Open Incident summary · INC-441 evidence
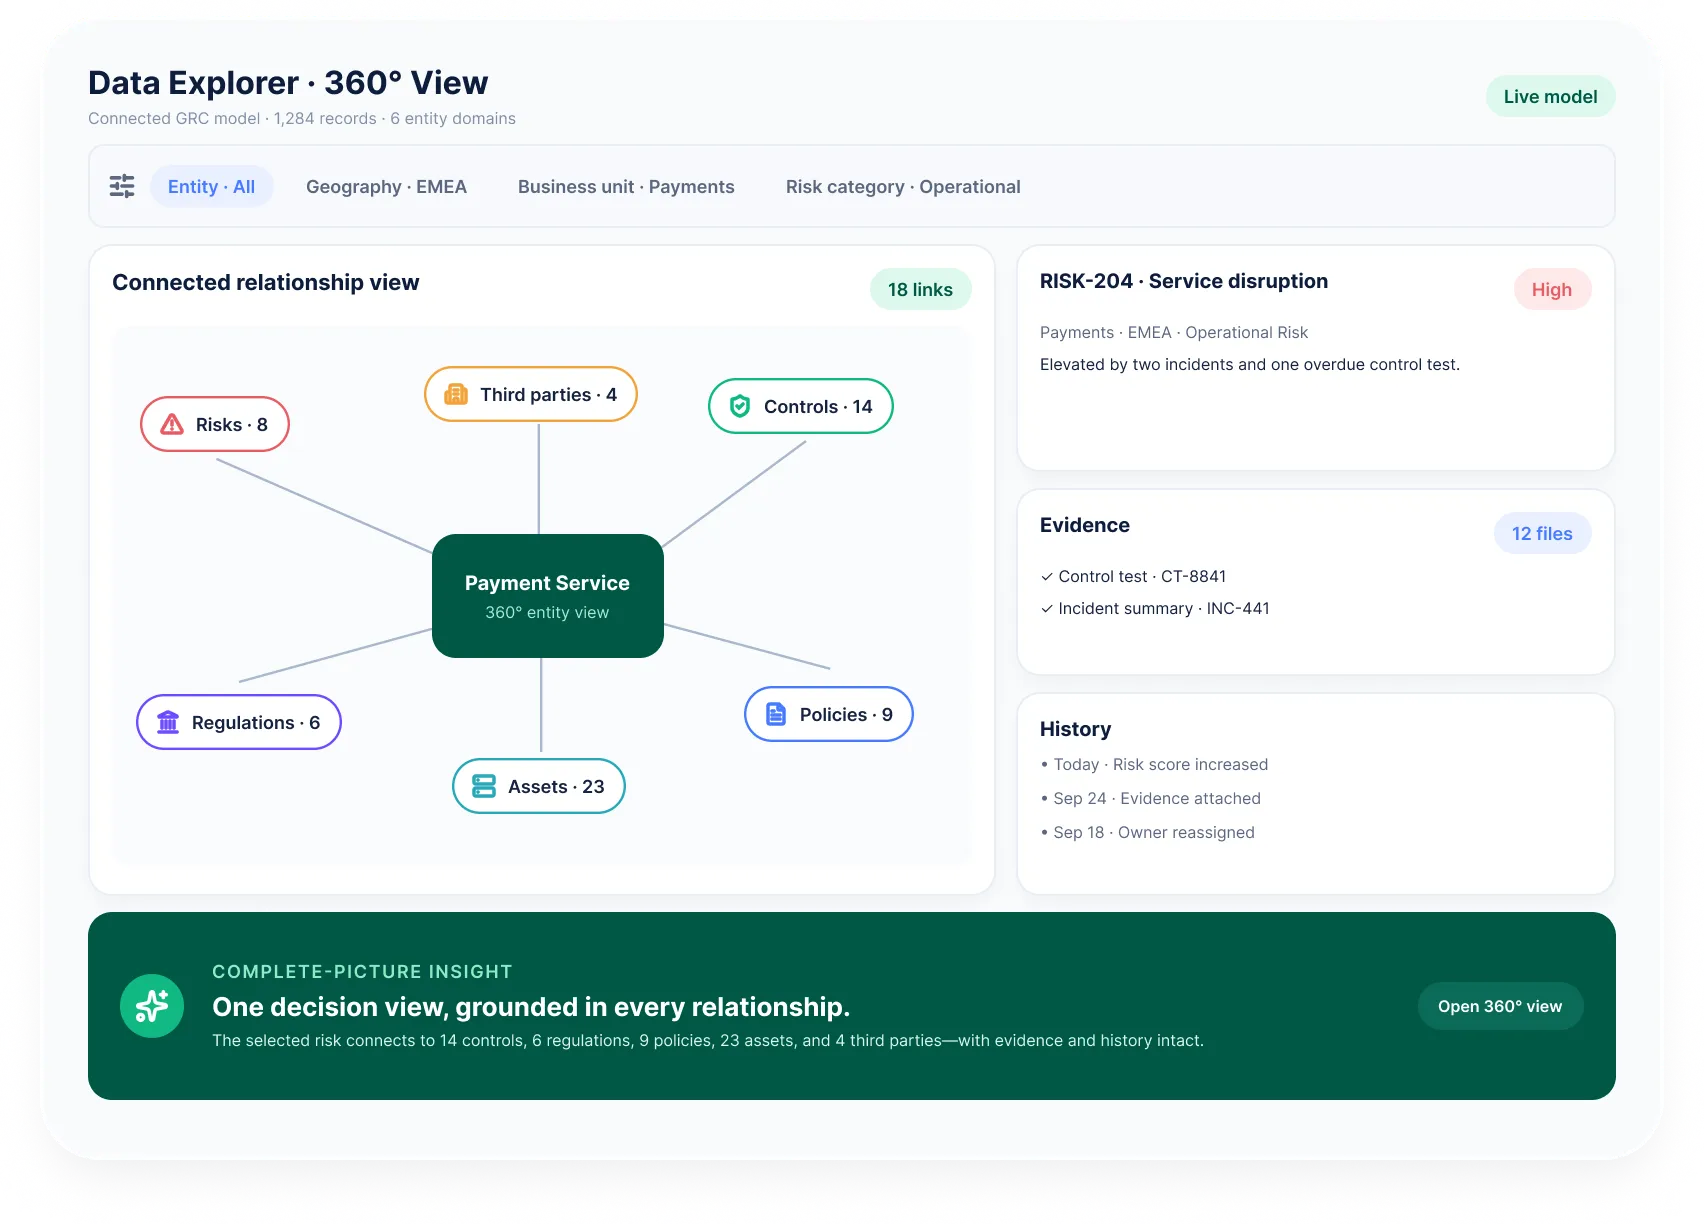Image resolution: width=1704 pixels, height=1224 pixels. coord(1164,608)
